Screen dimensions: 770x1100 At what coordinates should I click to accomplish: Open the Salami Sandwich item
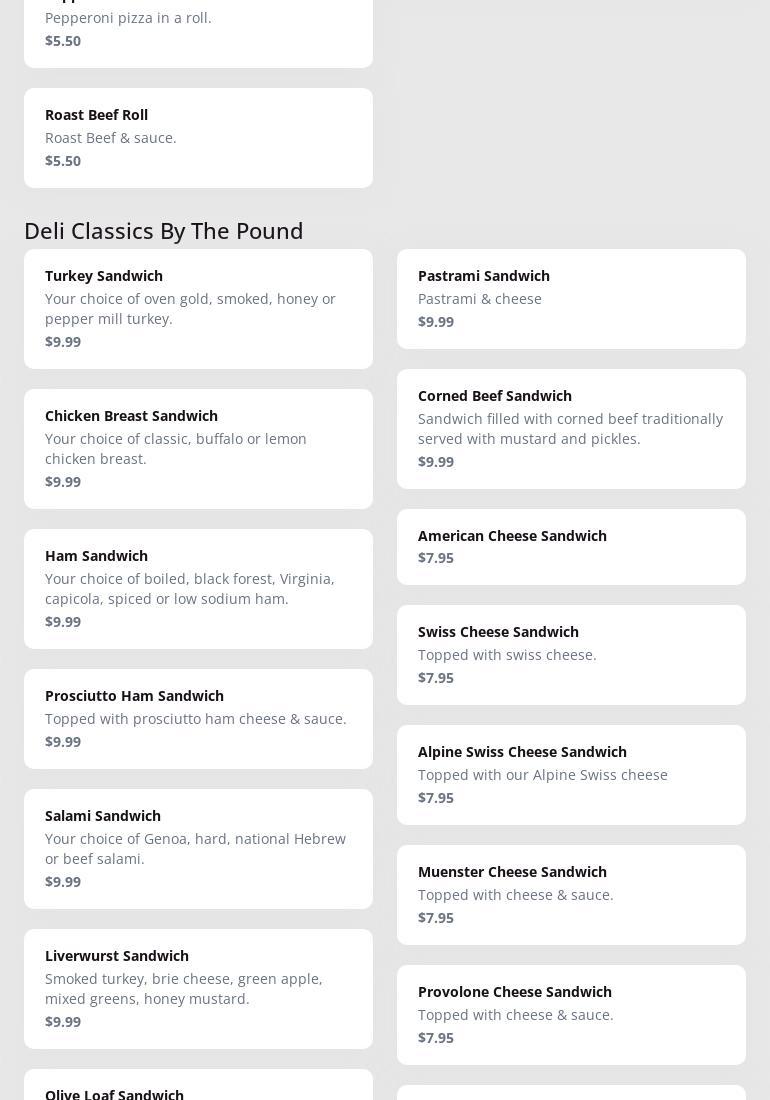(x=198, y=848)
